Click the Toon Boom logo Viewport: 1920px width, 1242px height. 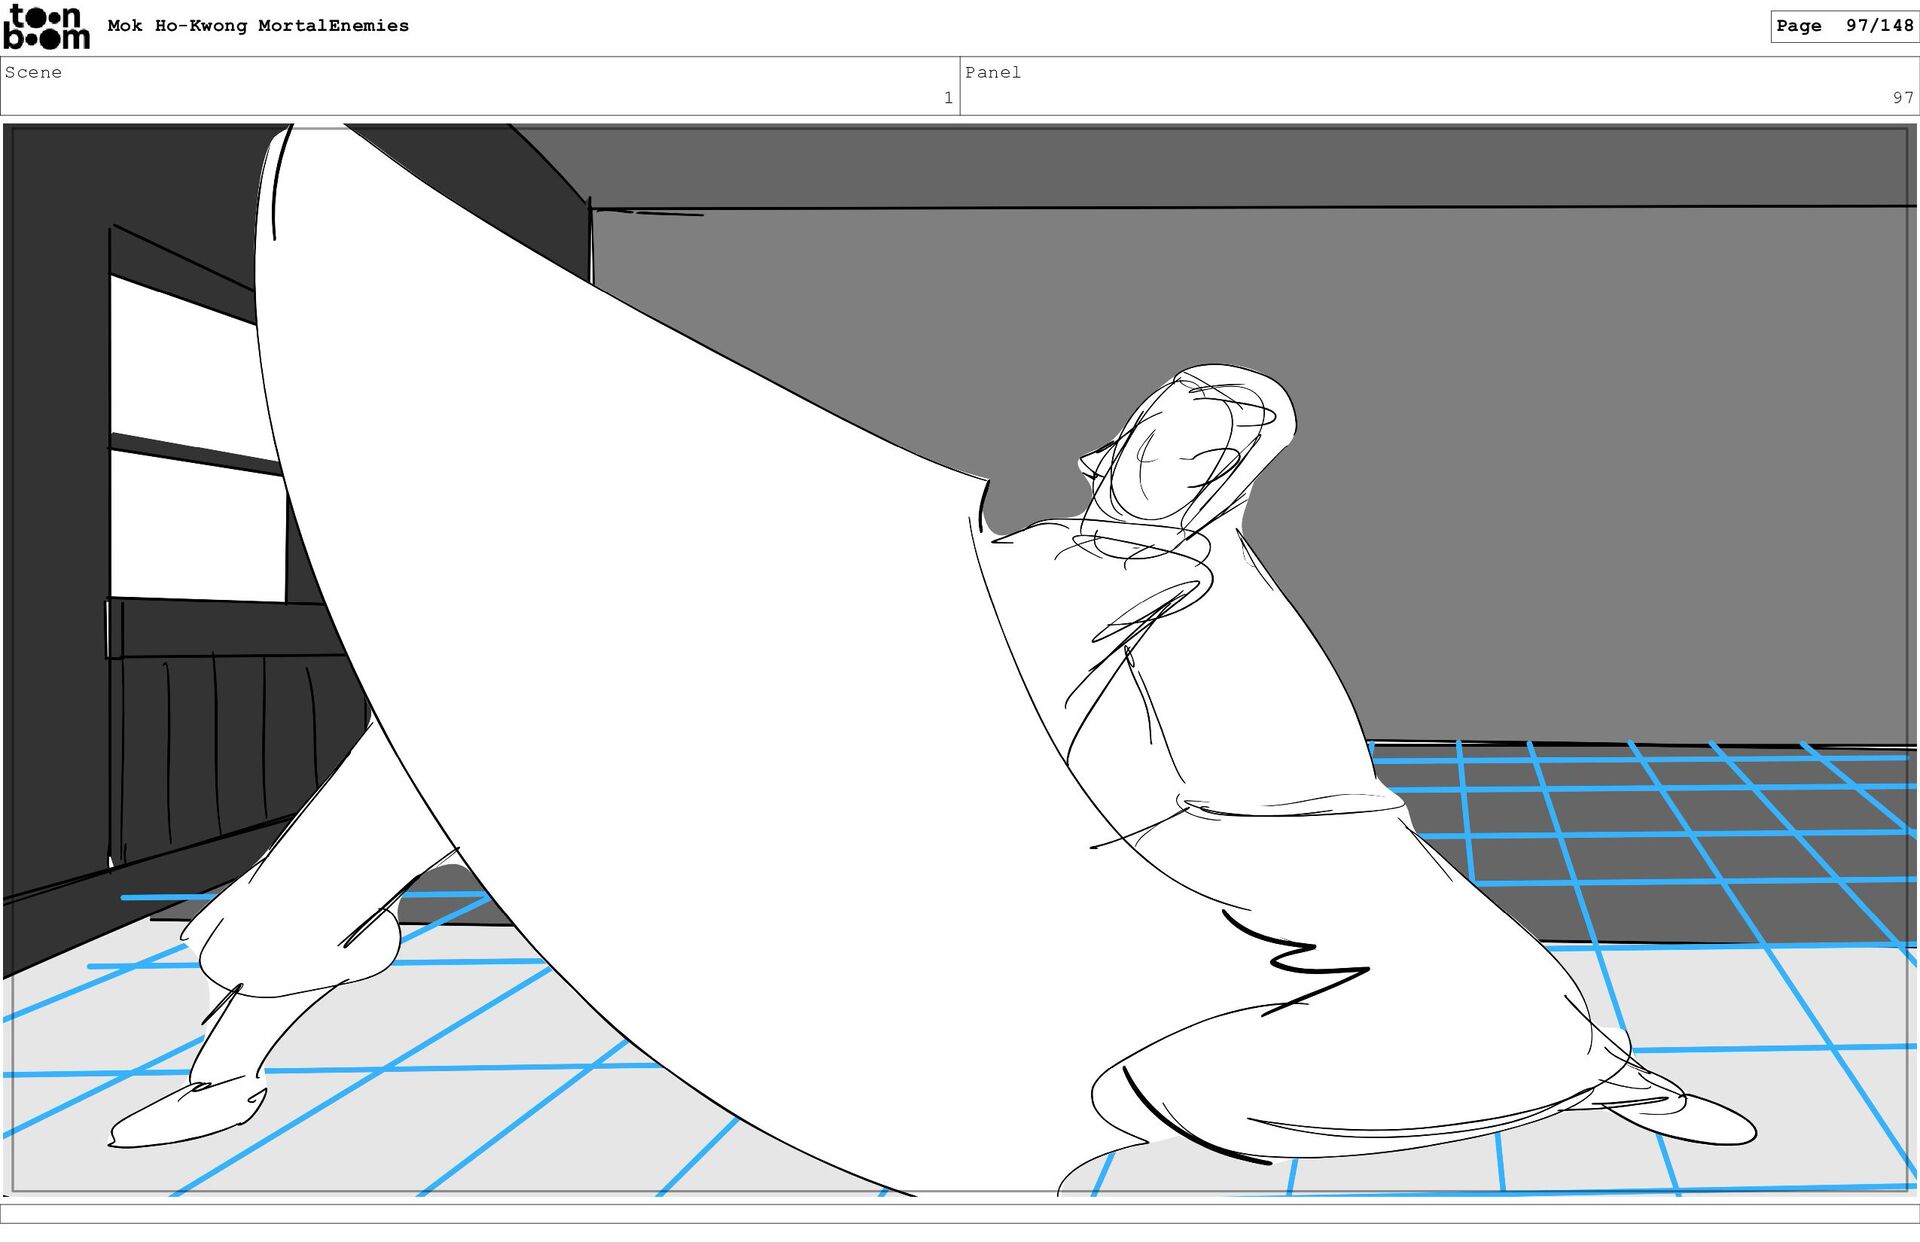(x=46, y=27)
